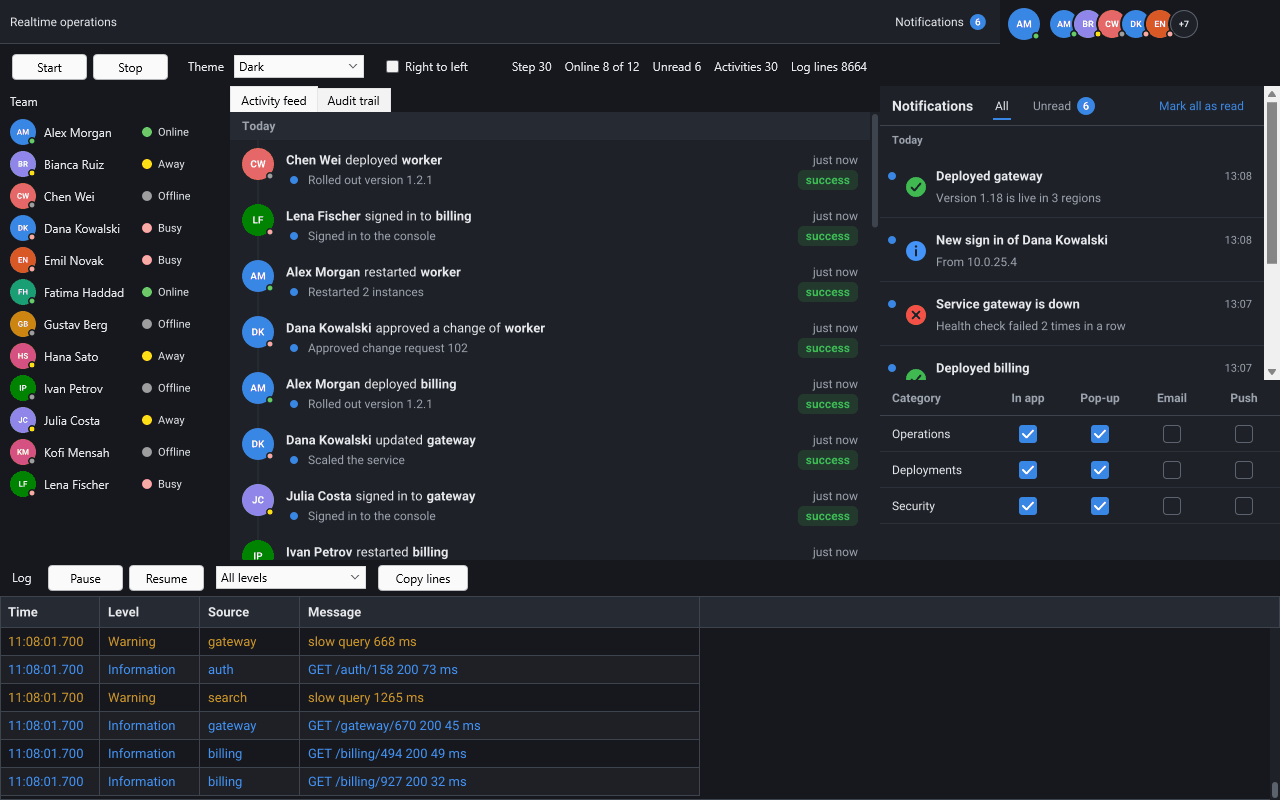This screenshot has height=800, width=1280.
Task: Click the EN avatar in the header stack
Action: (1159, 24)
